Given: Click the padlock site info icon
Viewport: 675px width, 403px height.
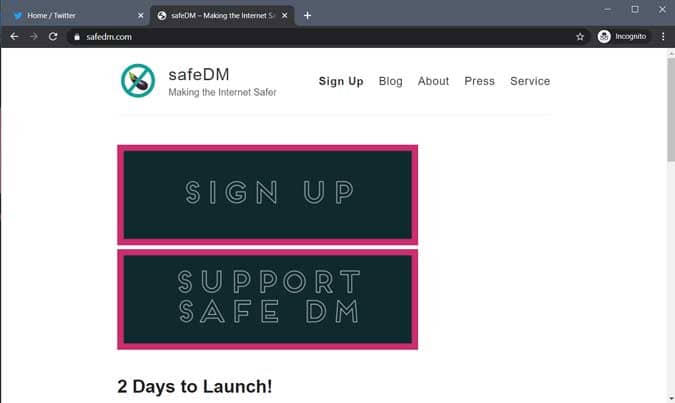Looking at the screenshot, I should [77, 37].
